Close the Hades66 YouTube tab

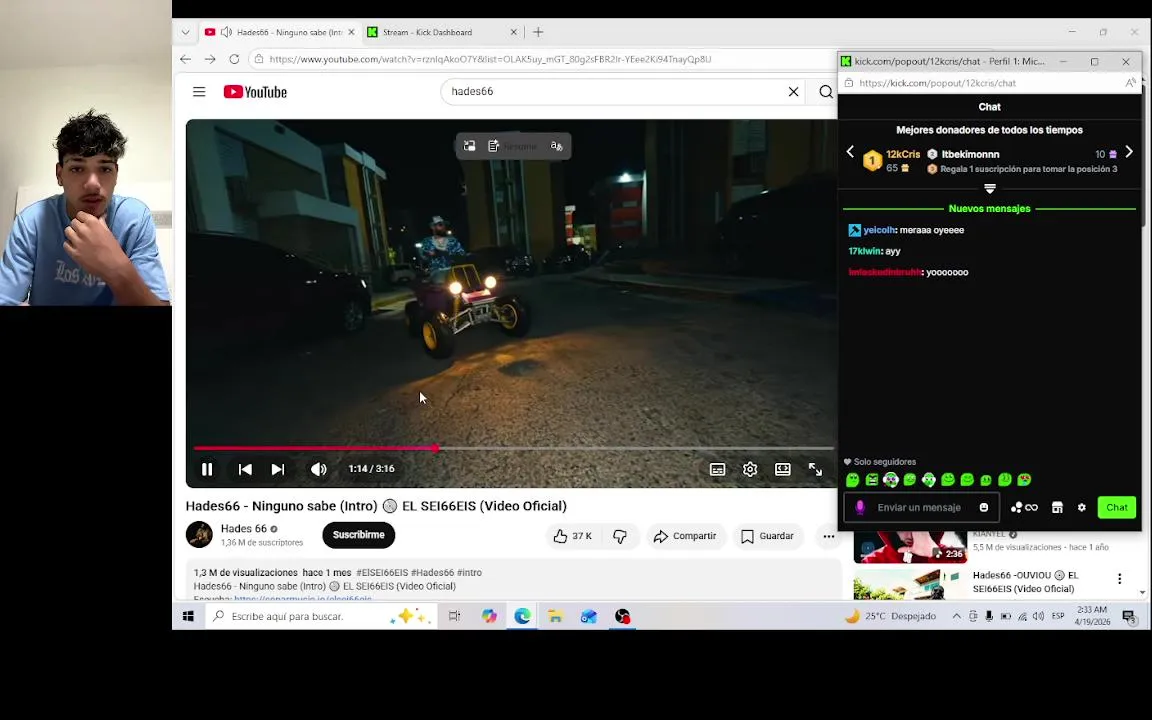(351, 32)
